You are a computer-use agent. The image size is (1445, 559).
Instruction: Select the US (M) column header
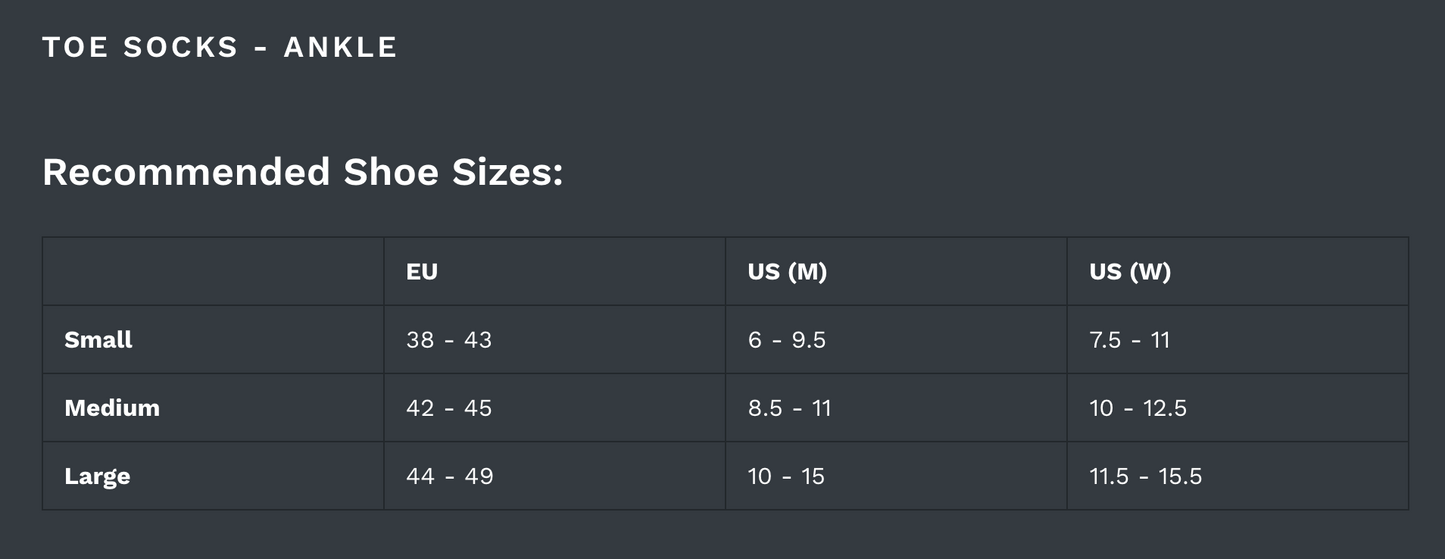click(787, 272)
